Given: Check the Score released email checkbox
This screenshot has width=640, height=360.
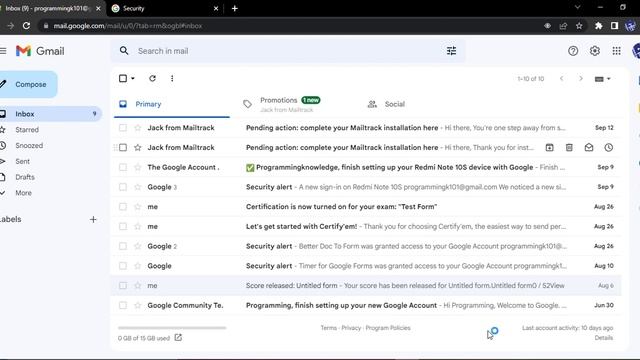Looking at the screenshot, I should (x=123, y=285).
